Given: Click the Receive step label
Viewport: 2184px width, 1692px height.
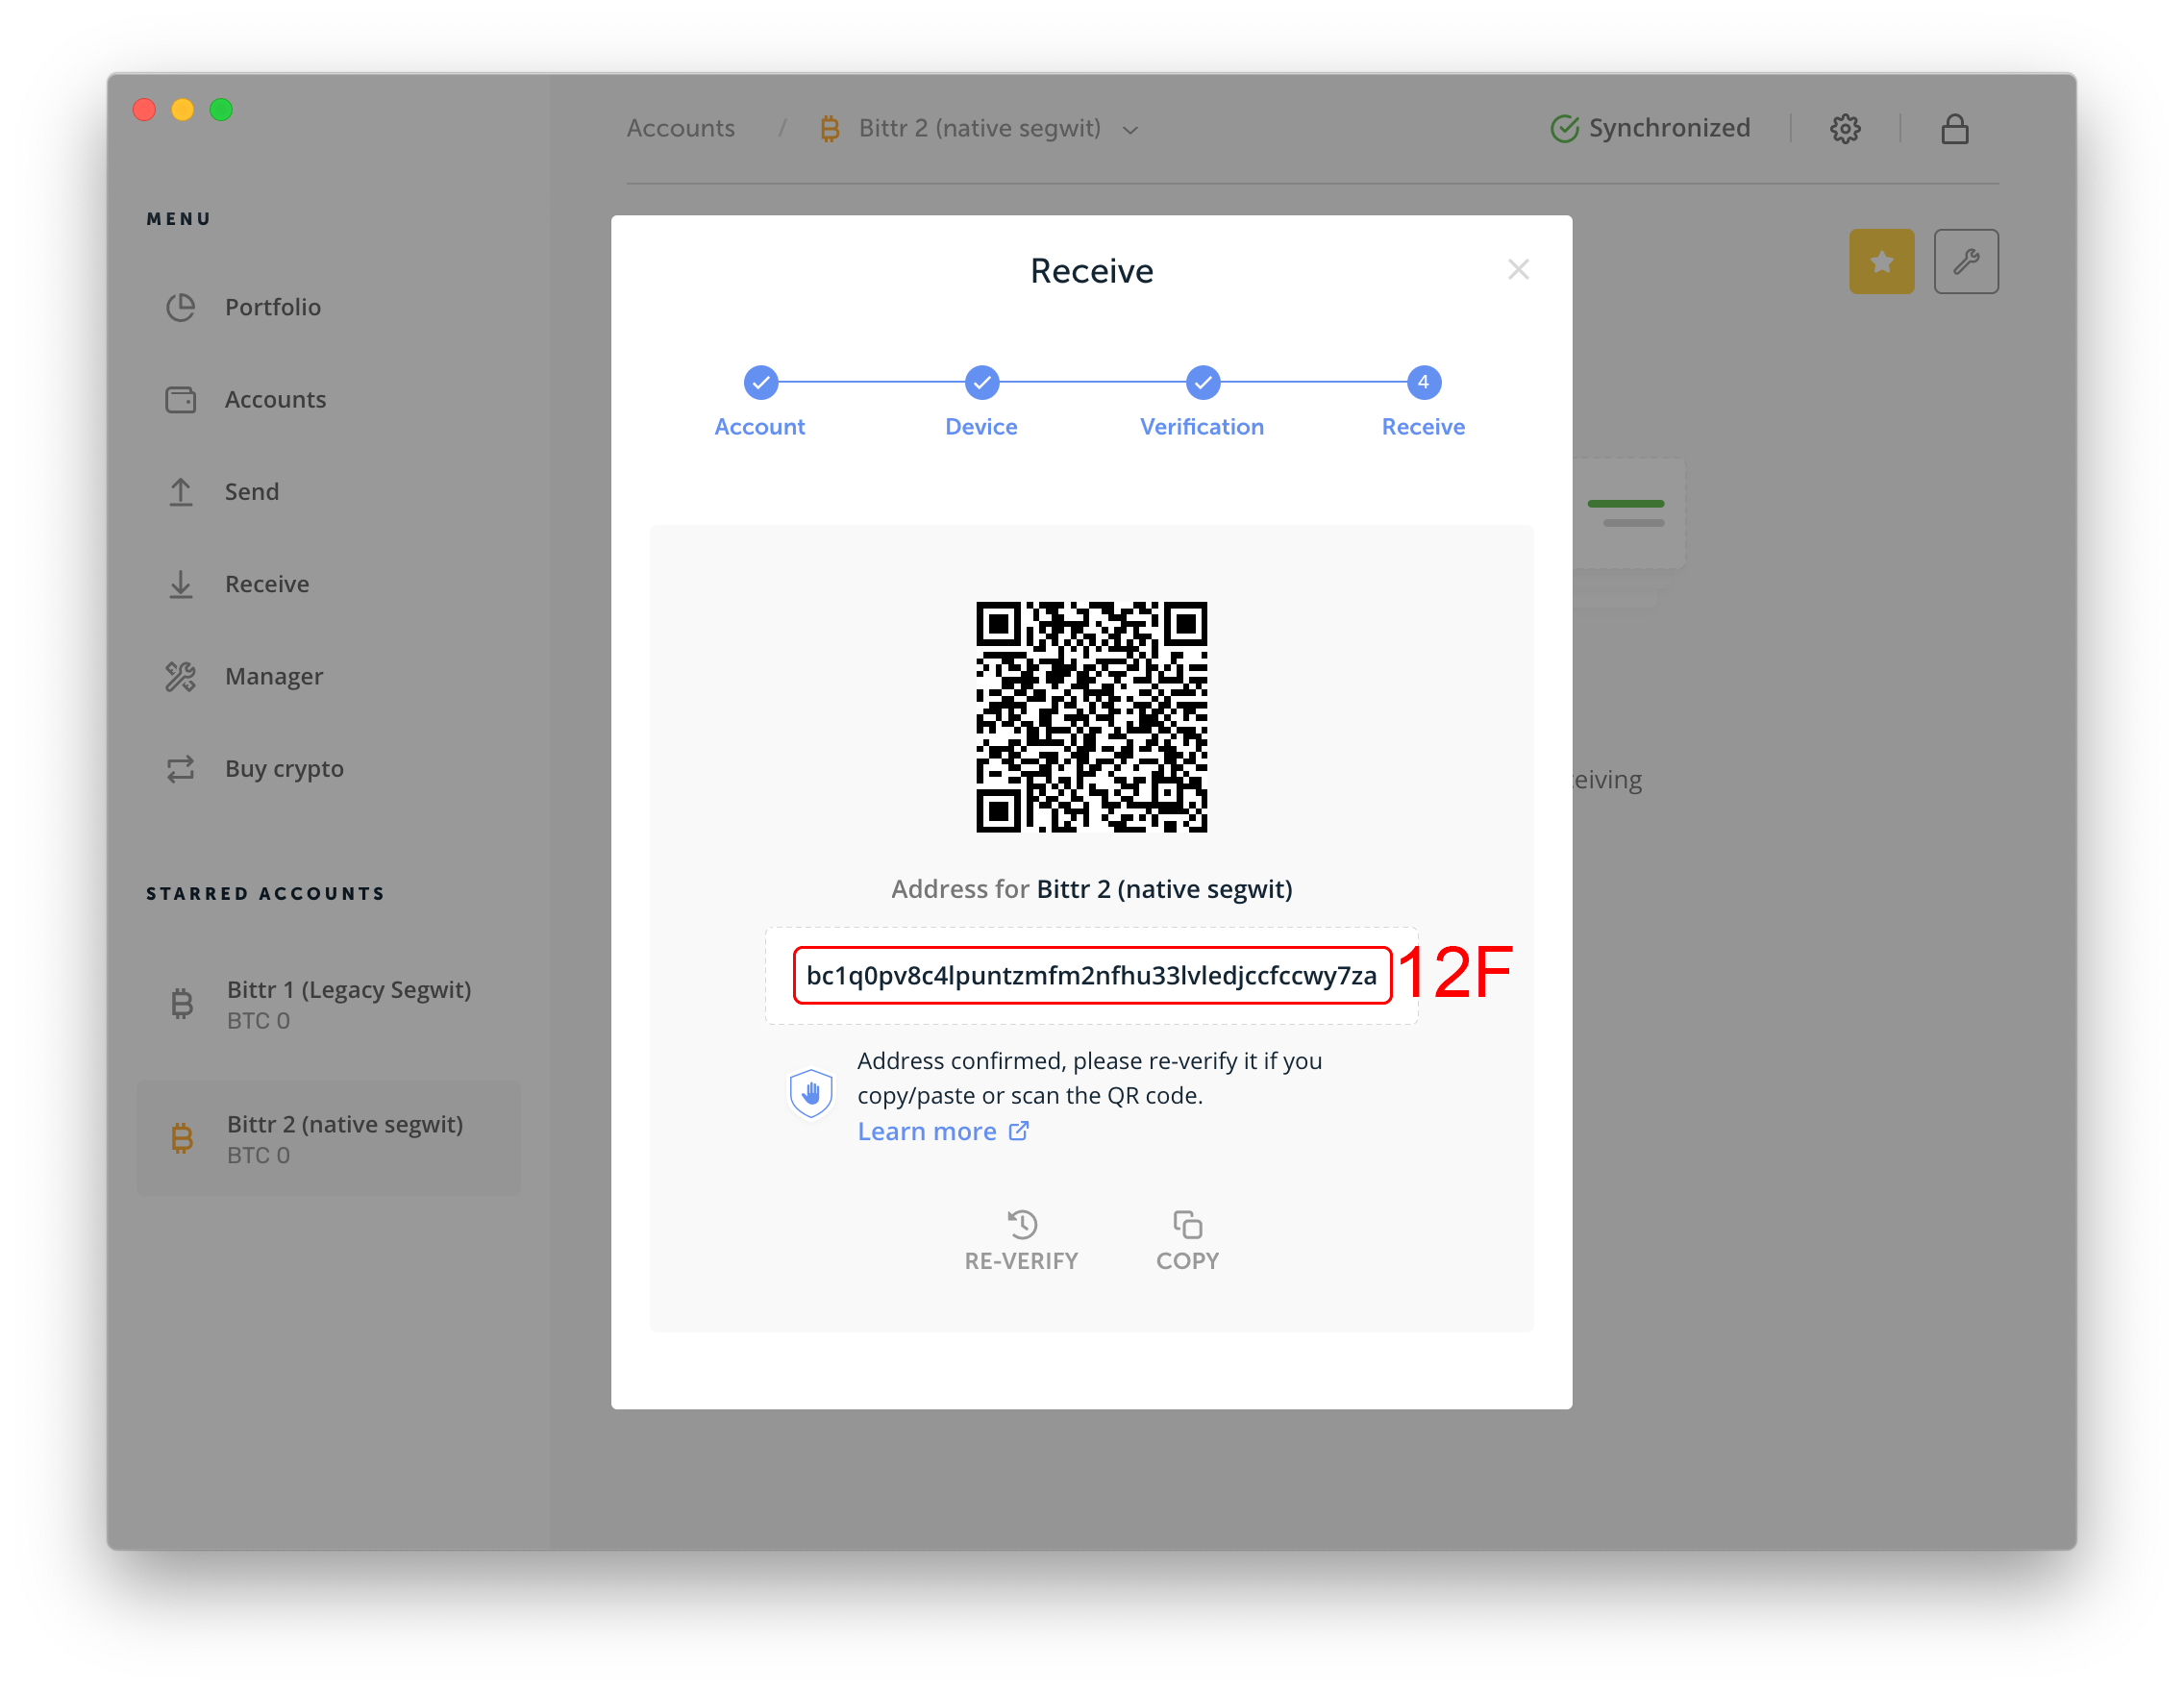Looking at the screenshot, I should (1423, 427).
